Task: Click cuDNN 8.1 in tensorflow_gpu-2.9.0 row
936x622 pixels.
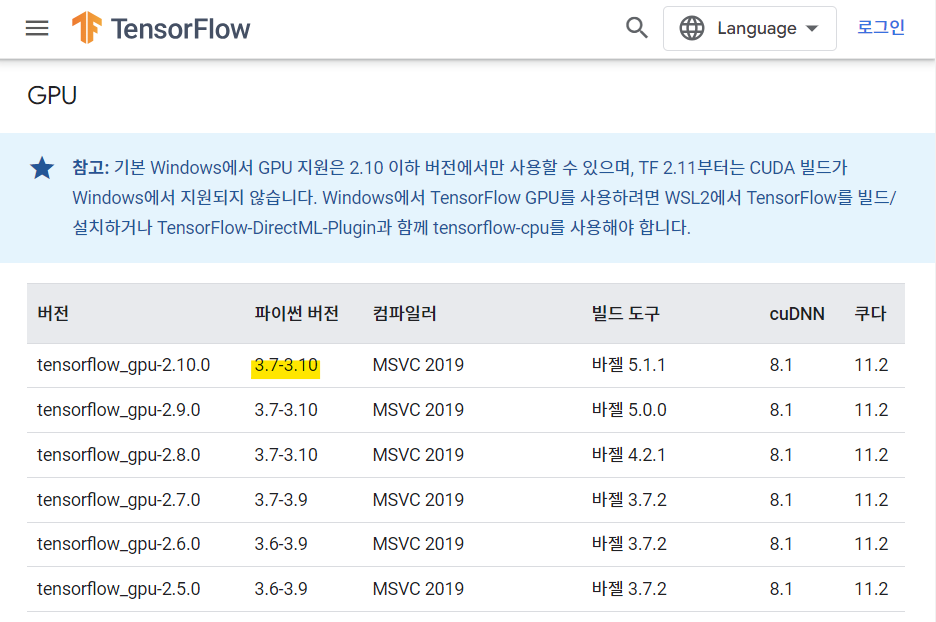Action: tap(781, 410)
